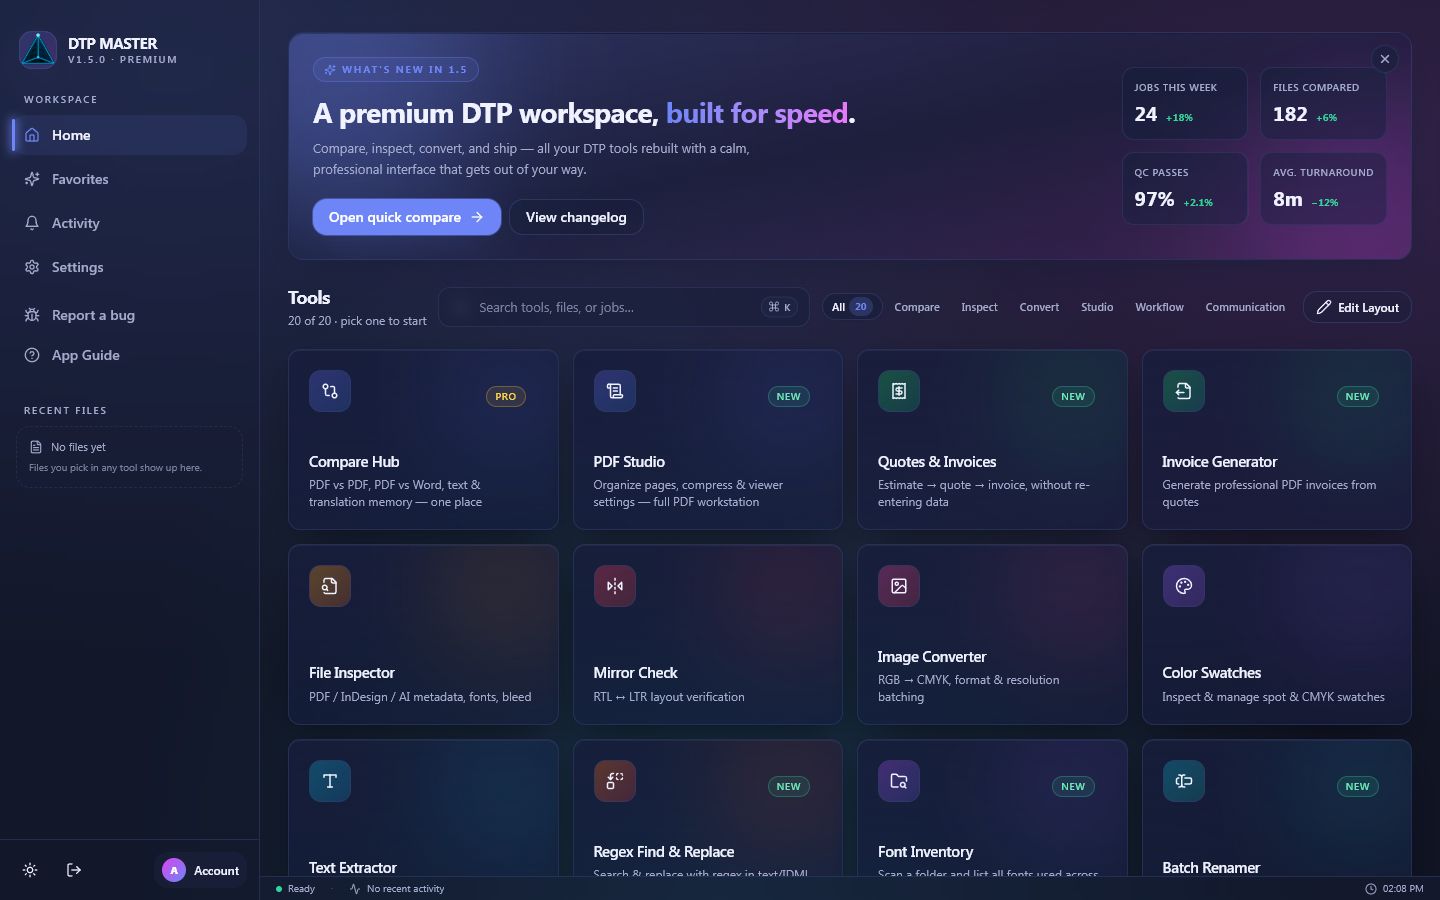Viewport: 1440px width, 900px height.
Task: Click the PRO badge on Compare Hub
Action: click(x=506, y=396)
